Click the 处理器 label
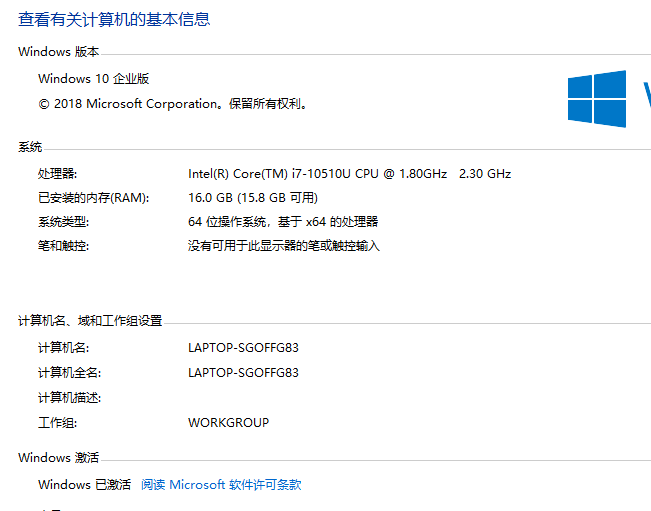The width and height of the screenshot is (651, 511). [x=57, y=174]
